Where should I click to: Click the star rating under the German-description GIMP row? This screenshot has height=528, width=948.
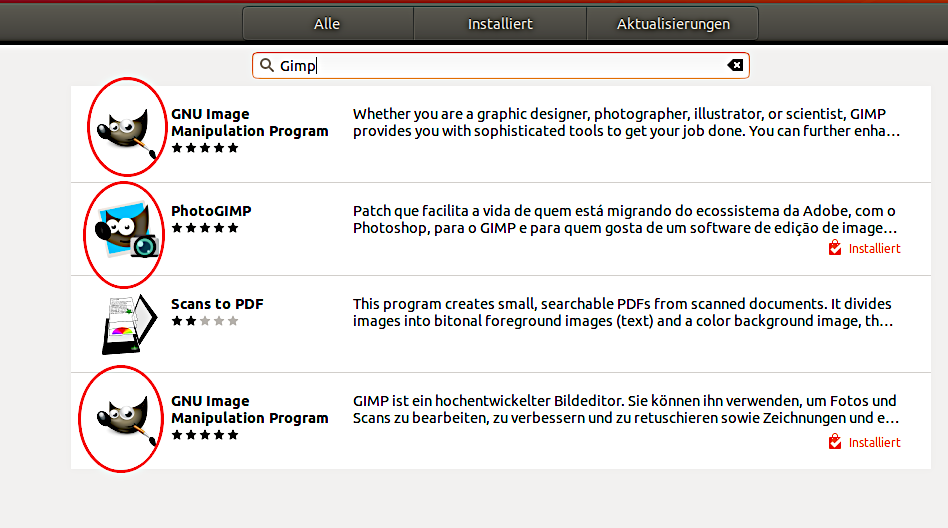click(x=205, y=435)
